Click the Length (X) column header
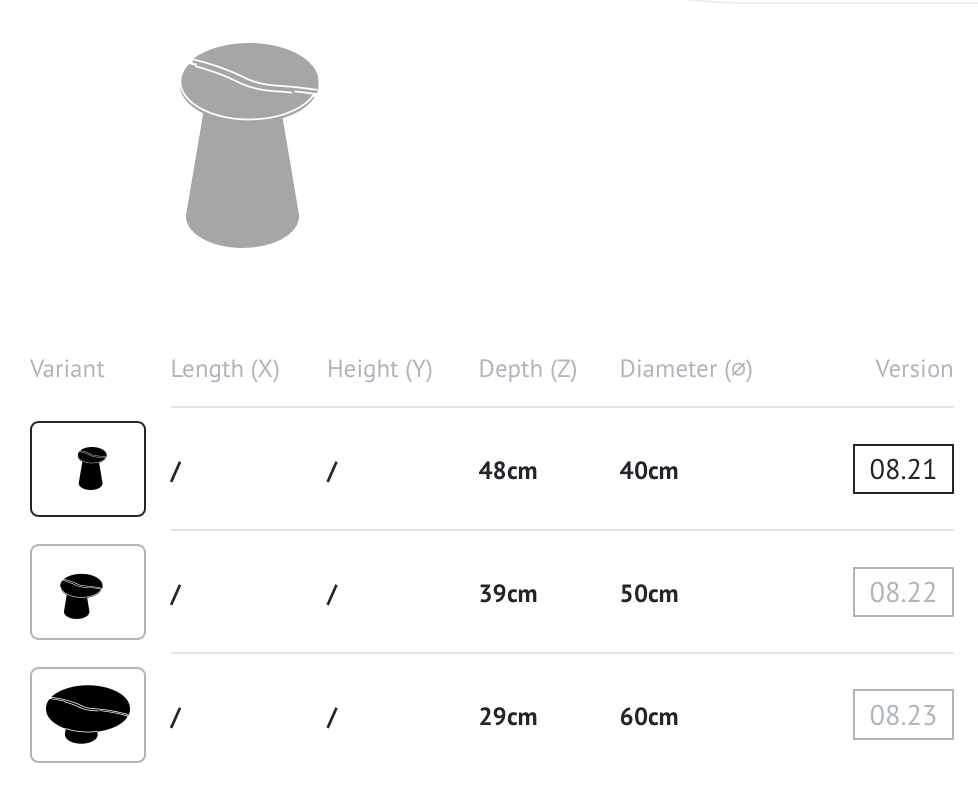Viewport: 978px width, 790px height. point(225,369)
